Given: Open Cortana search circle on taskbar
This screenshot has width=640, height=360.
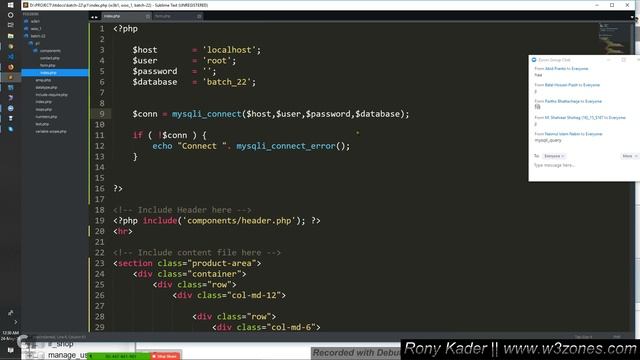Looking at the screenshot, I should pyautogui.click(x=10, y=15).
